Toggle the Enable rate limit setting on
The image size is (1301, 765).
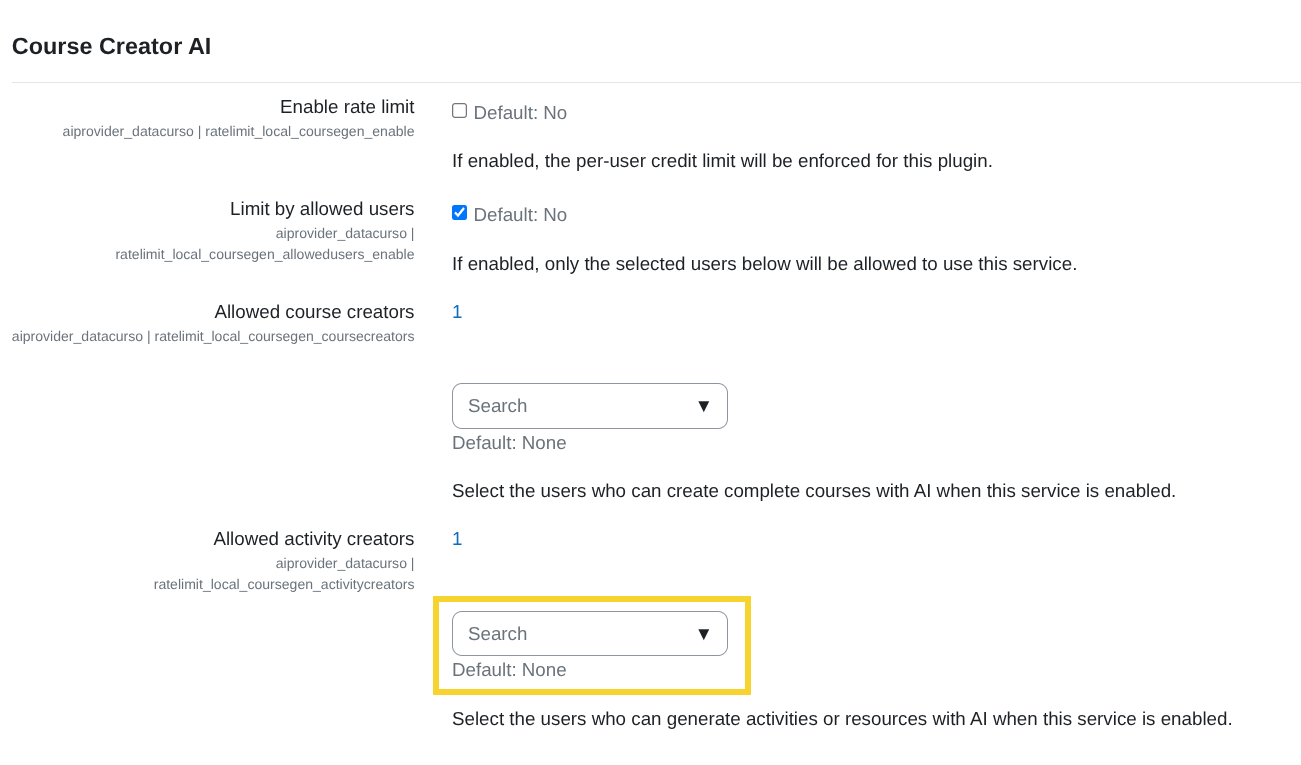pos(459,110)
